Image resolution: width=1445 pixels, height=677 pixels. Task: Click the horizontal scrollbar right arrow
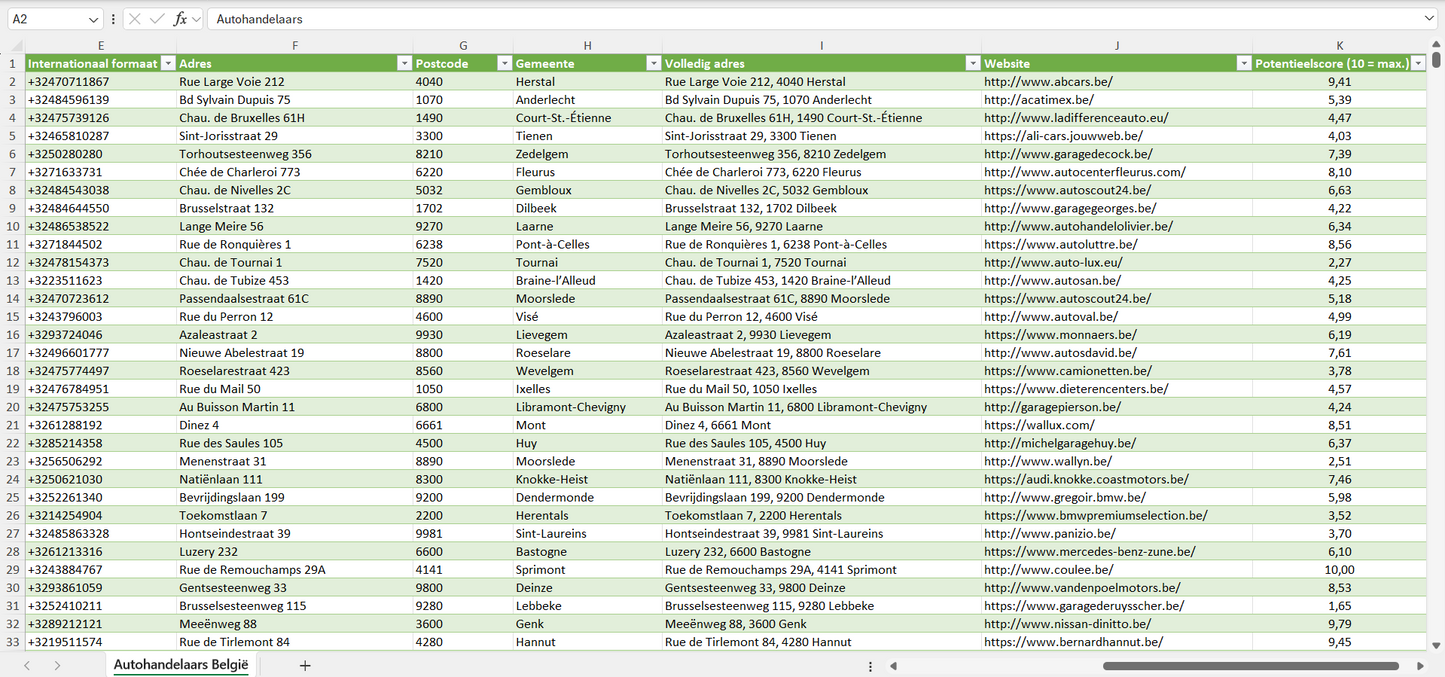pyautogui.click(x=1420, y=666)
